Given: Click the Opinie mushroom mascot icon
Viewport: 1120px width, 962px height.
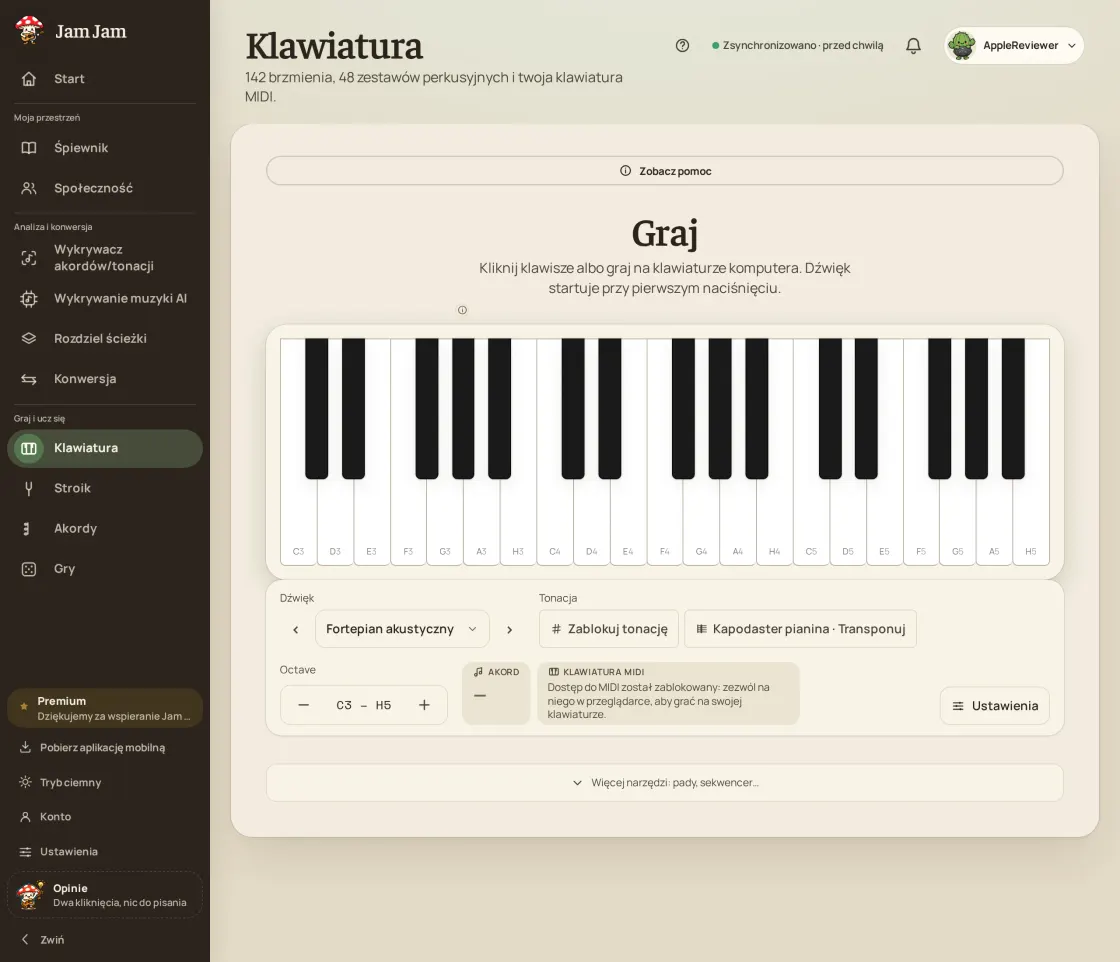Looking at the screenshot, I should coord(30,895).
